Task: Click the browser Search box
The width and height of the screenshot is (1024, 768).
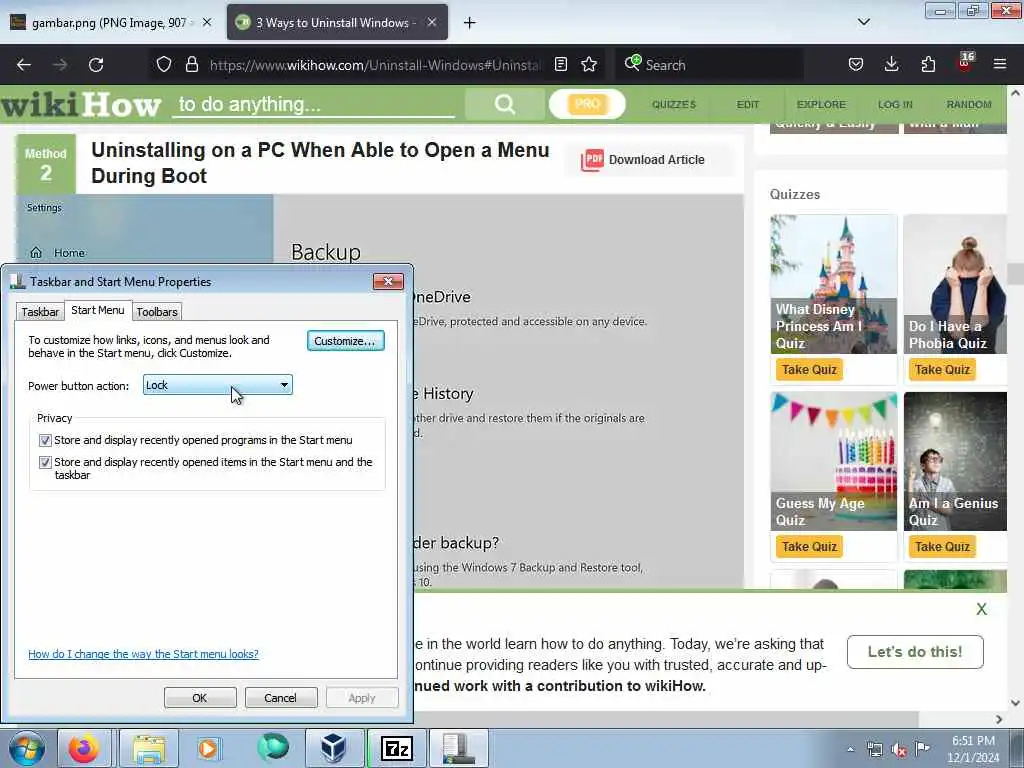Action: tap(709, 65)
